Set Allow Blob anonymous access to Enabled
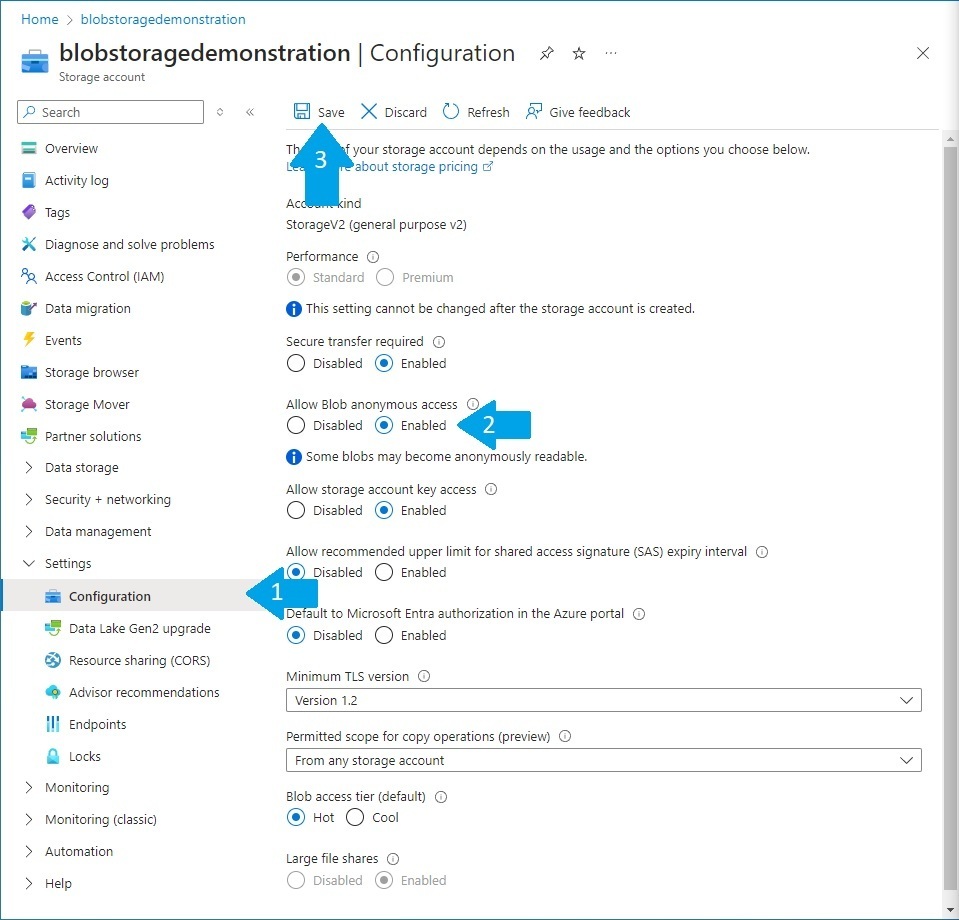959x920 pixels. [x=384, y=425]
